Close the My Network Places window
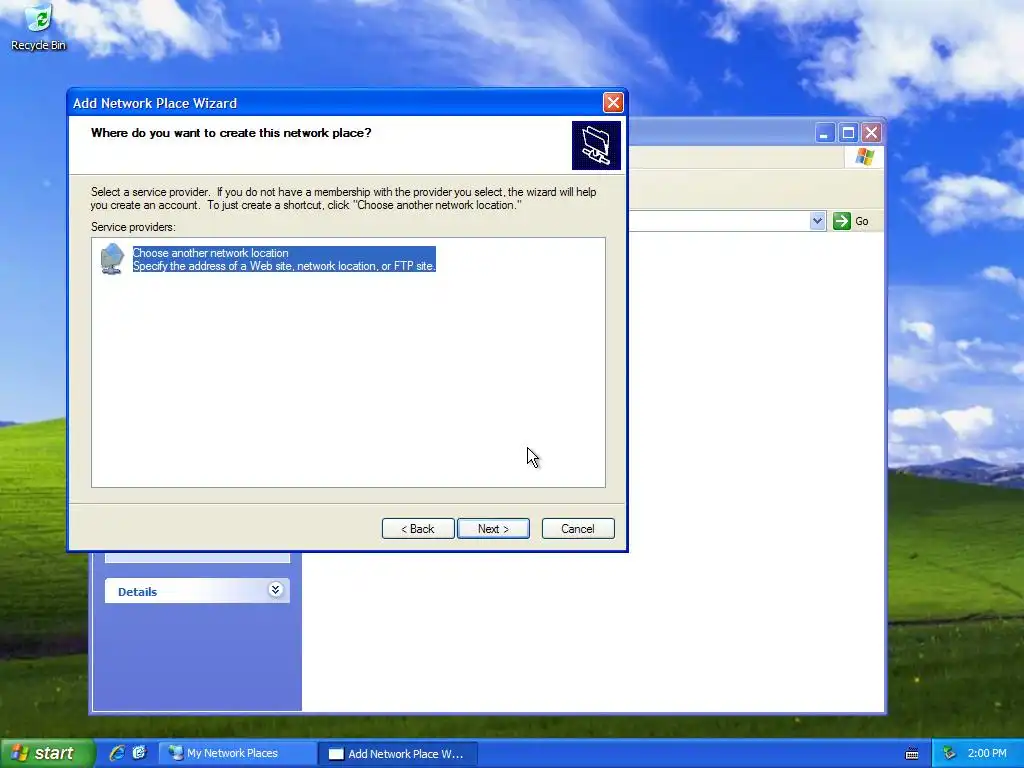1024x768 pixels. [x=871, y=133]
